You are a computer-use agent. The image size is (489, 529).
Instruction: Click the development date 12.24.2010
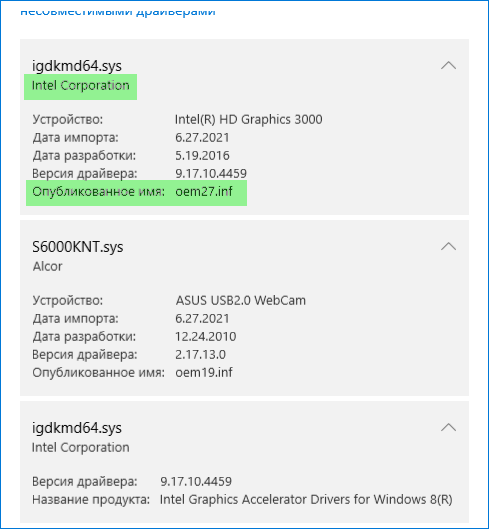206,337
